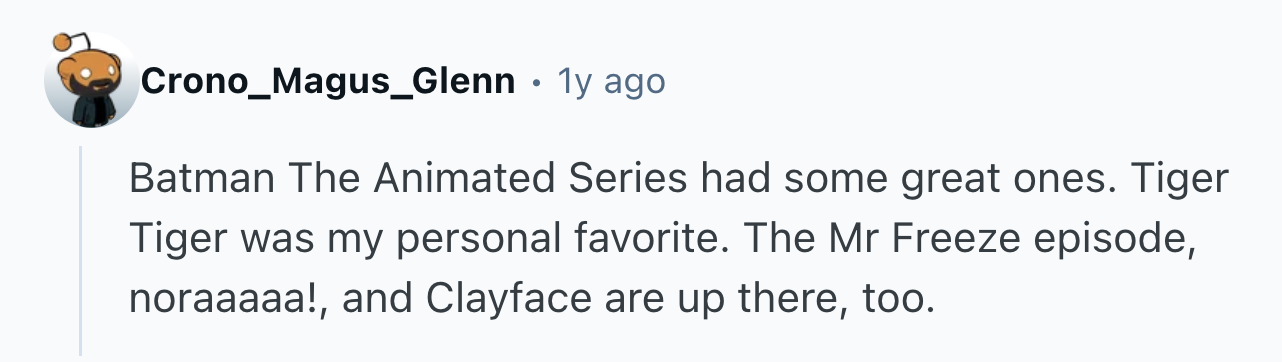Screen dimensions: 1282x362
Task: Click the dot separator before the timestamp
Action: 537,83
